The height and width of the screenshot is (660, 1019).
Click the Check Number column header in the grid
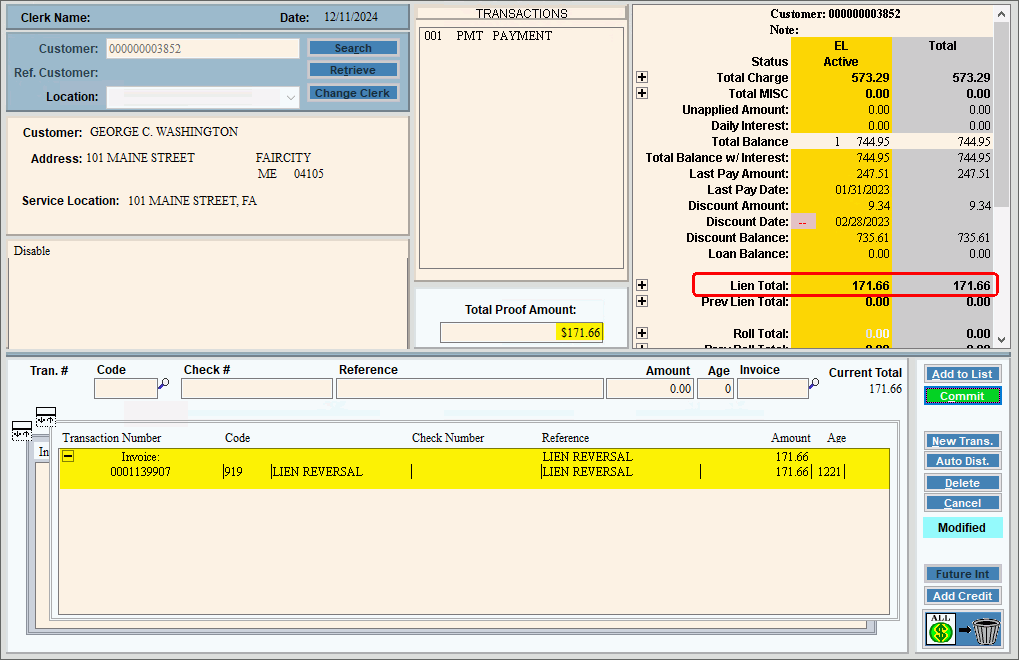pos(448,438)
